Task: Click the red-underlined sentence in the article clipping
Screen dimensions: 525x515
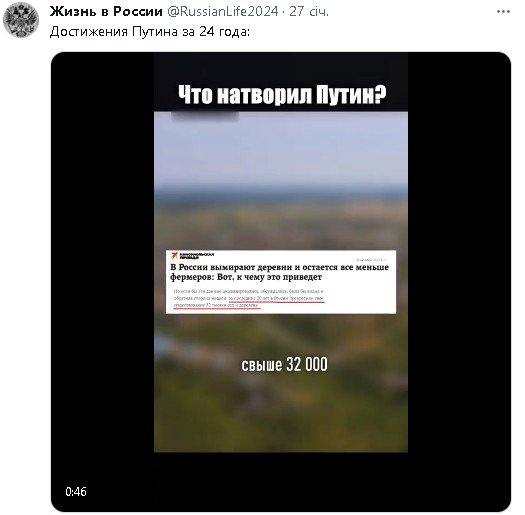Action: [x=249, y=302]
